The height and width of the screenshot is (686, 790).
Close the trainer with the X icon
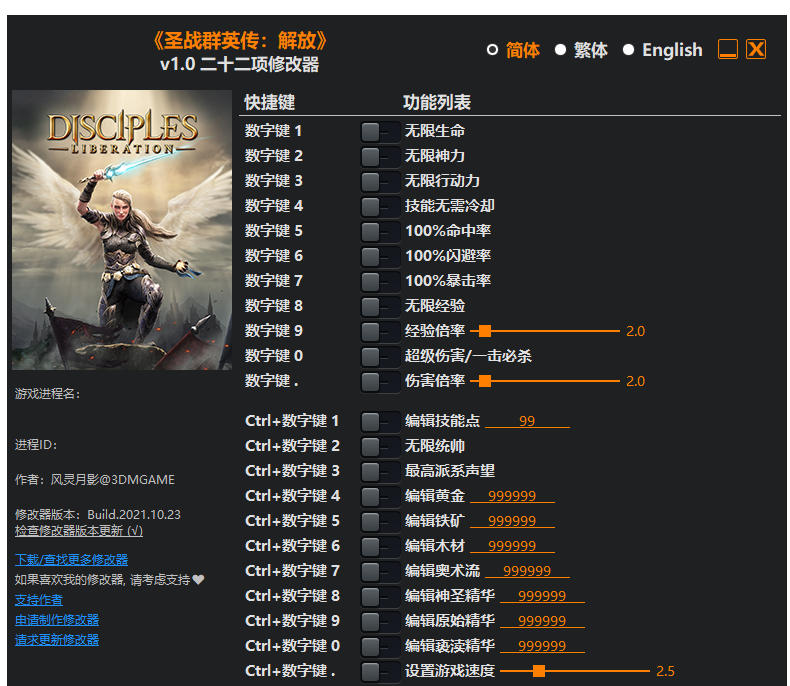(756, 49)
